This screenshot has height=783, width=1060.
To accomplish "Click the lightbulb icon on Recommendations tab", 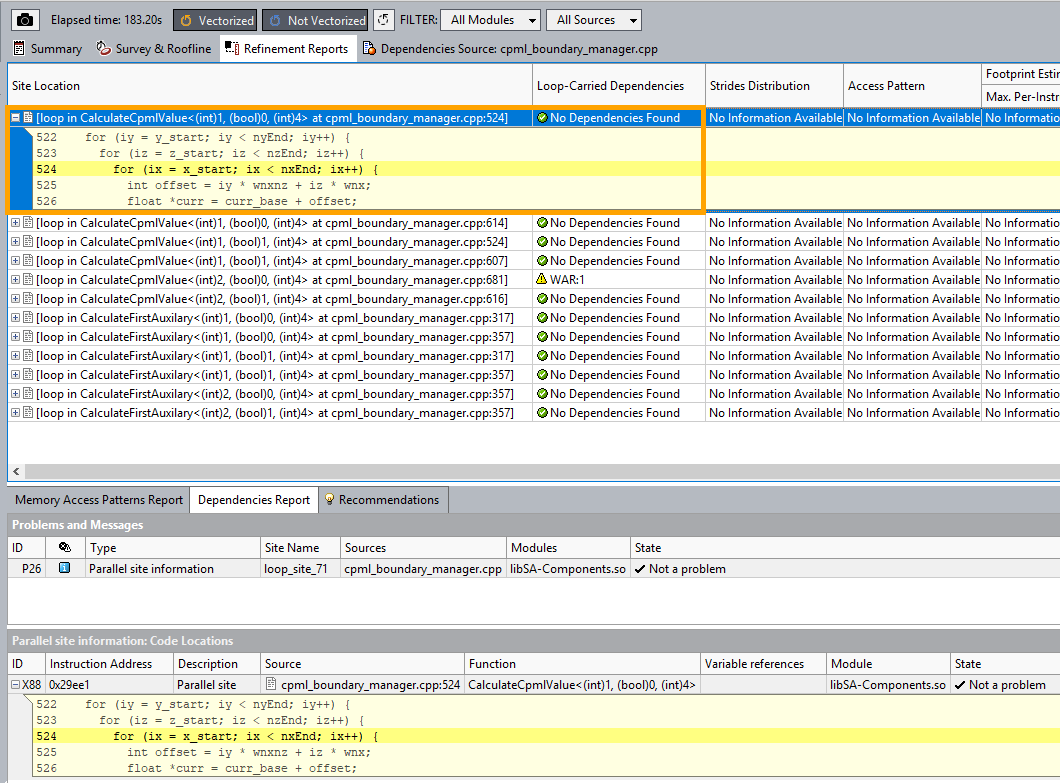I will point(329,500).
